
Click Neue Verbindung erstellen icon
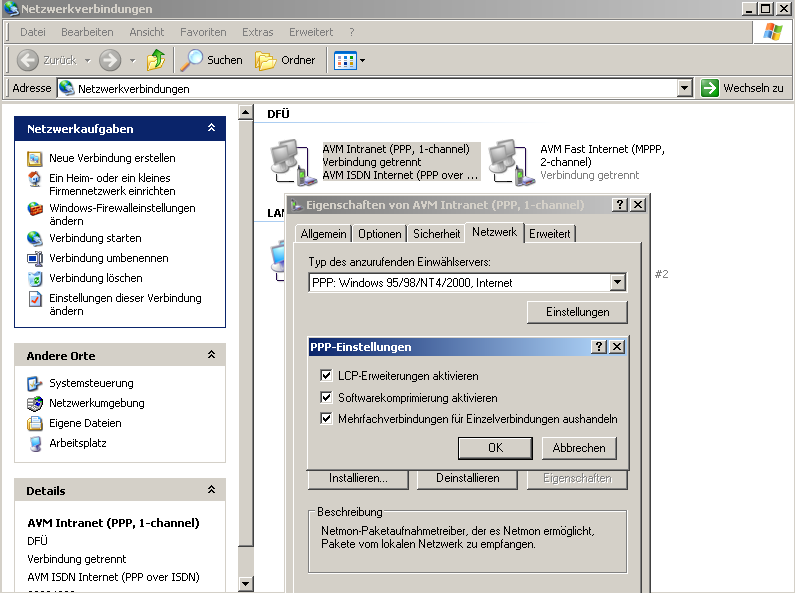coord(34,159)
